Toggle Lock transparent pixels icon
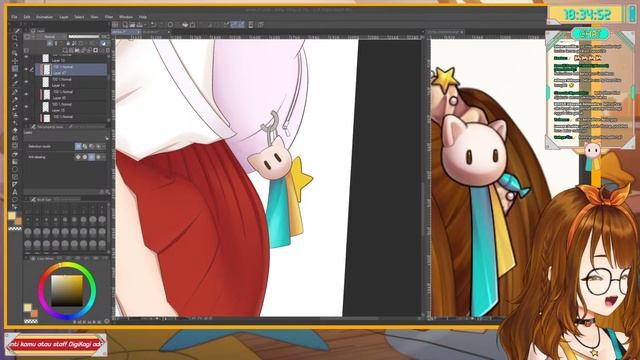This screenshot has height=360, width=640. (74, 43)
